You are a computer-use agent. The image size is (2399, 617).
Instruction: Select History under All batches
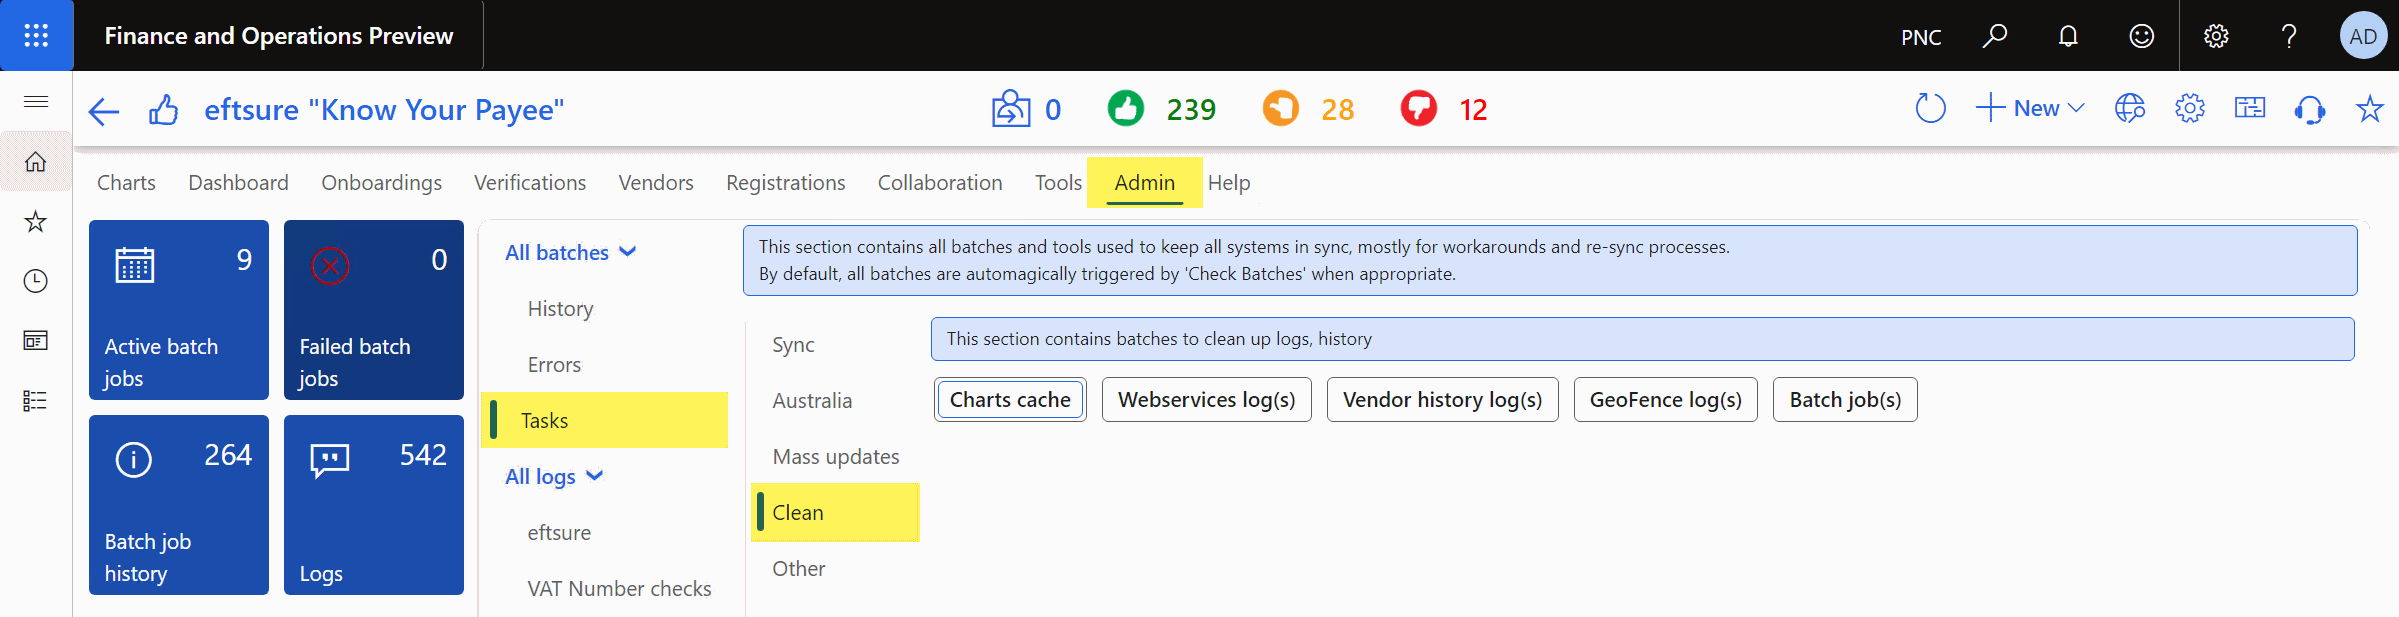[560, 309]
